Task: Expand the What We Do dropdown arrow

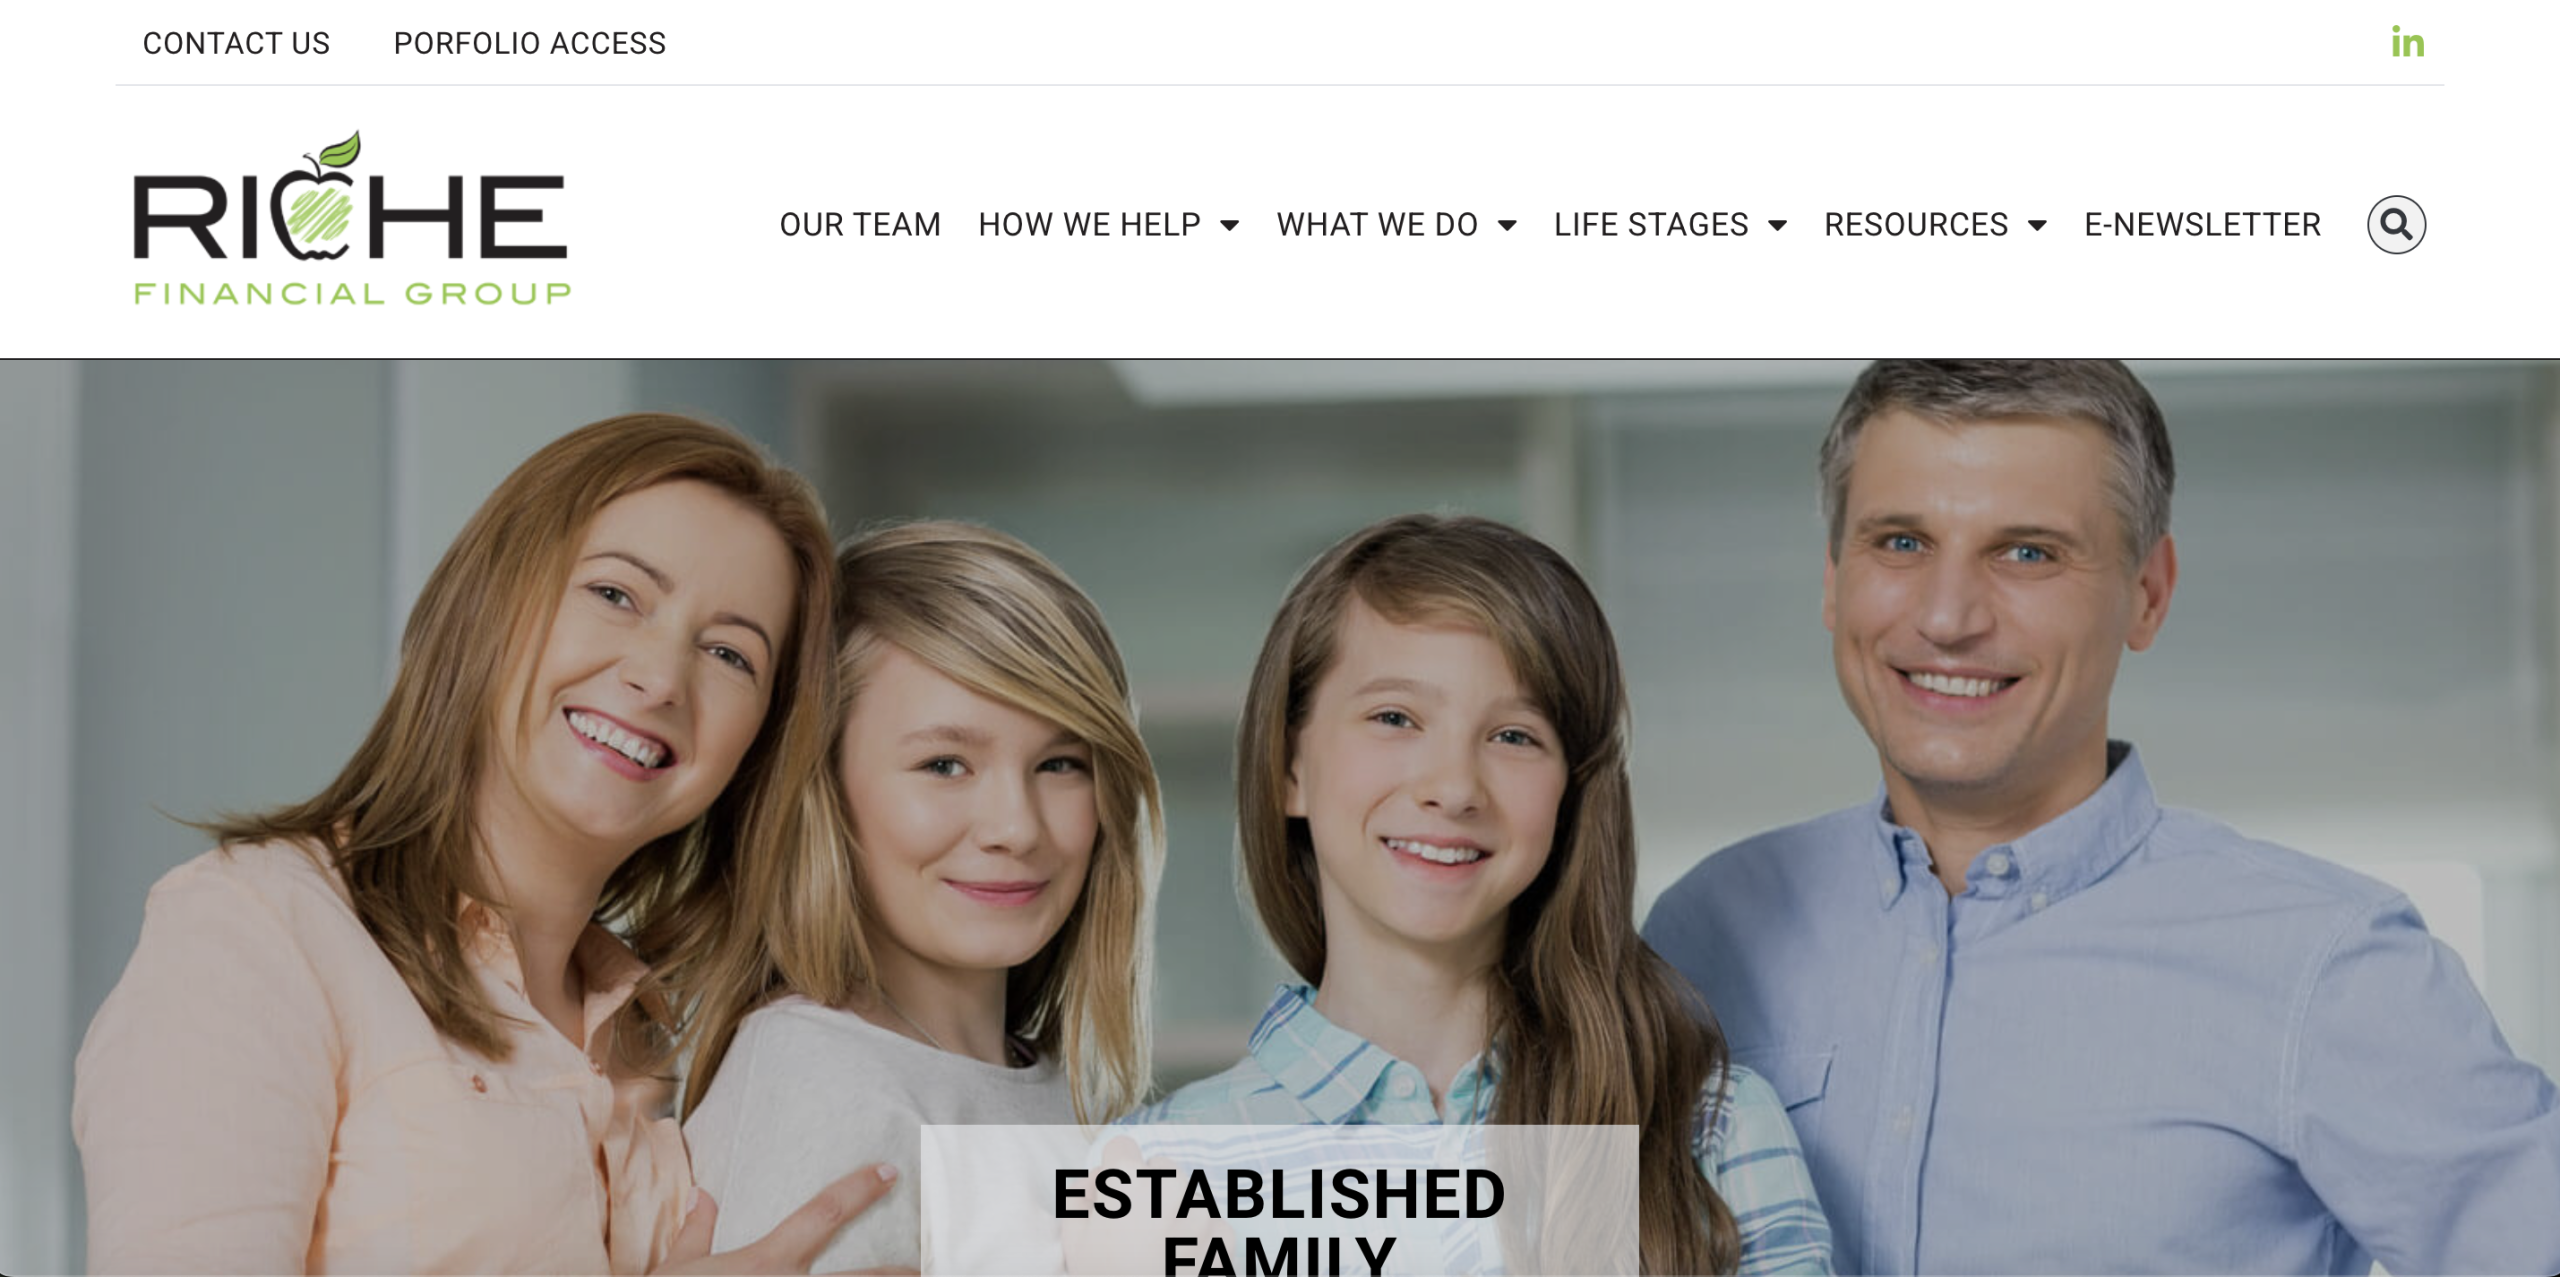Action: coord(1507,226)
